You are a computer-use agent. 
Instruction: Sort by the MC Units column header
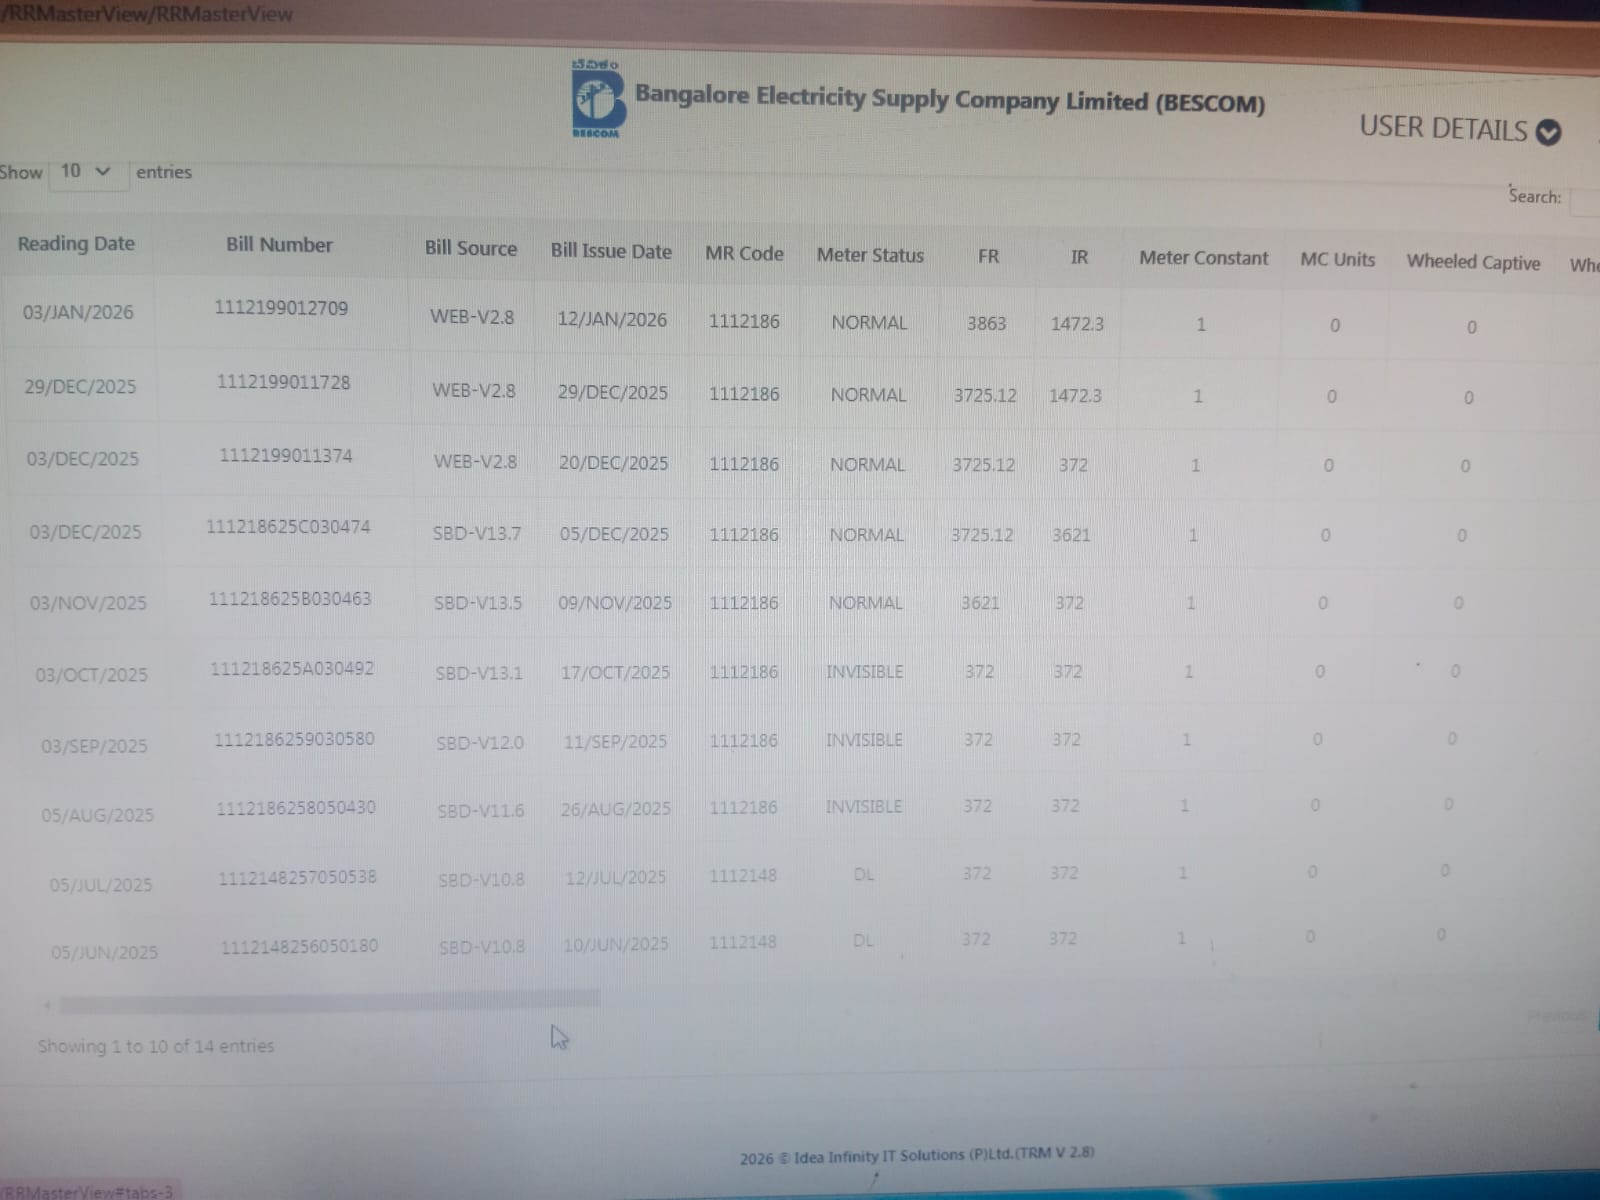point(1338,260)
